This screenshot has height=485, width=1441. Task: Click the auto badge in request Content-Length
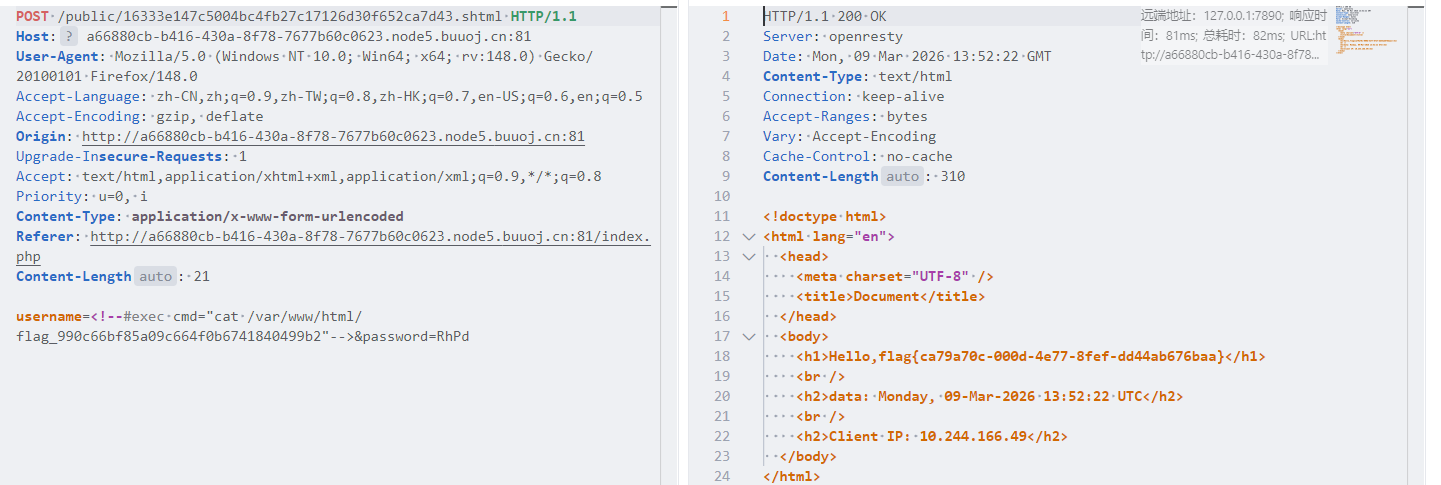155,277
